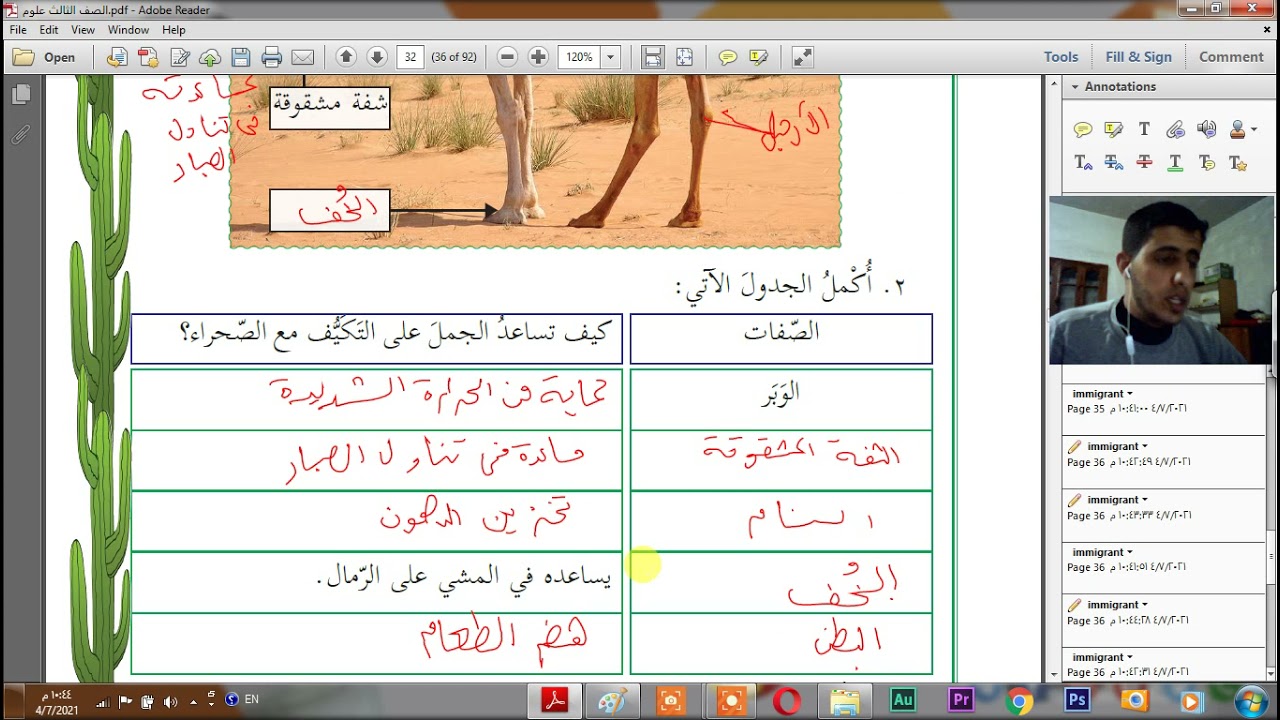Choose the Attach file paperclip tool
Screen dimensions: 1280x720
point(1175,129)
